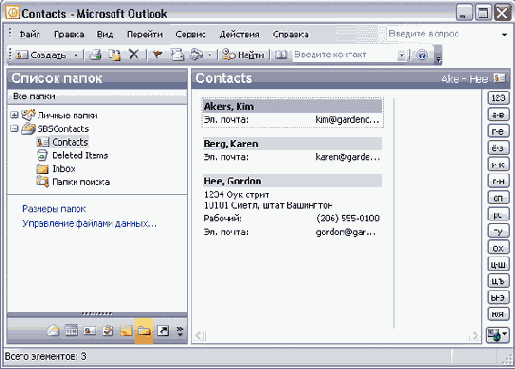The height and width of the screenshot is (369, 515).
Task: Click the Введите контакт search field
Action: pos(345,55)
